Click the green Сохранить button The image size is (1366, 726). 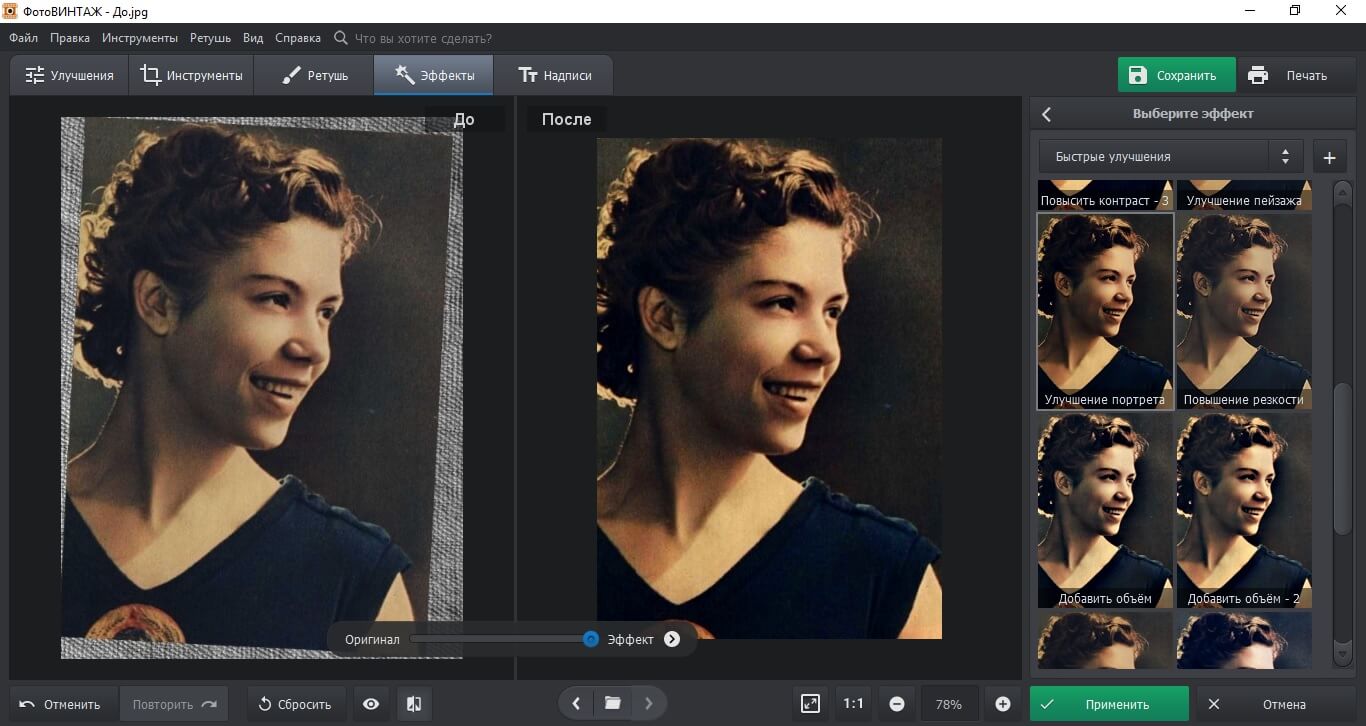[x=1176, y=75]
